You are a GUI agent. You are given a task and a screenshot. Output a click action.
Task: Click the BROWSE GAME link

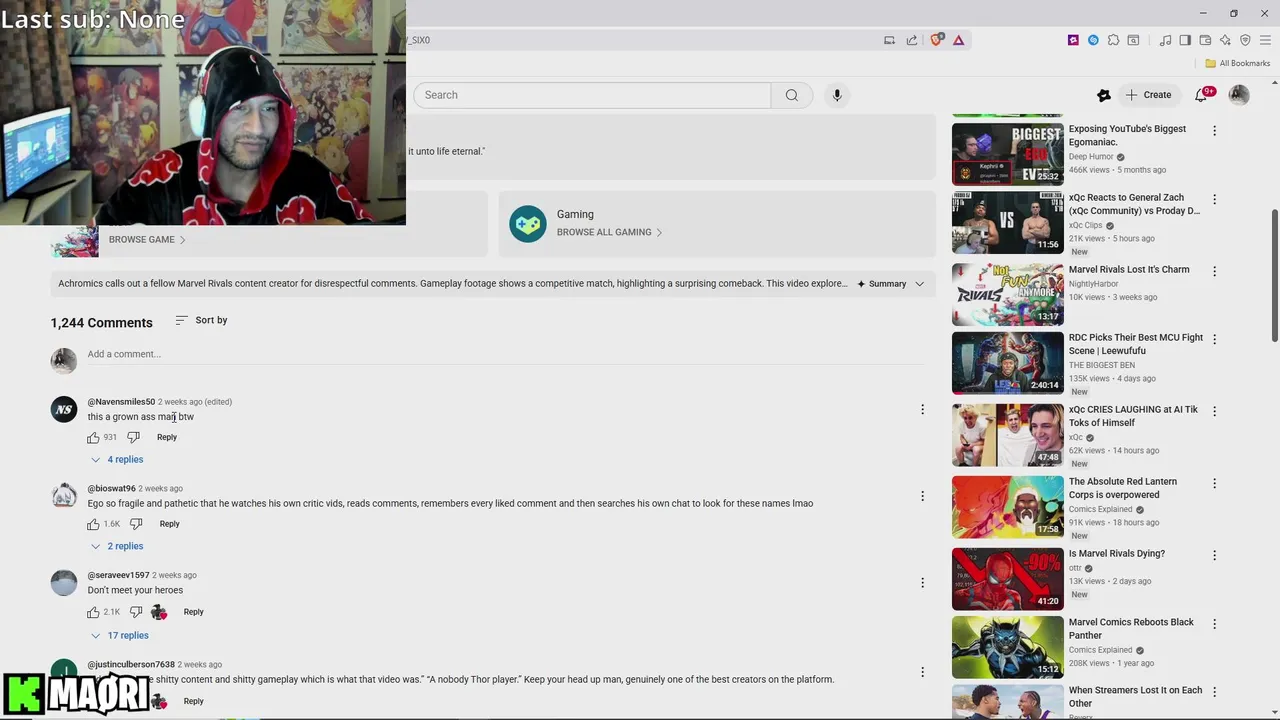147,240
